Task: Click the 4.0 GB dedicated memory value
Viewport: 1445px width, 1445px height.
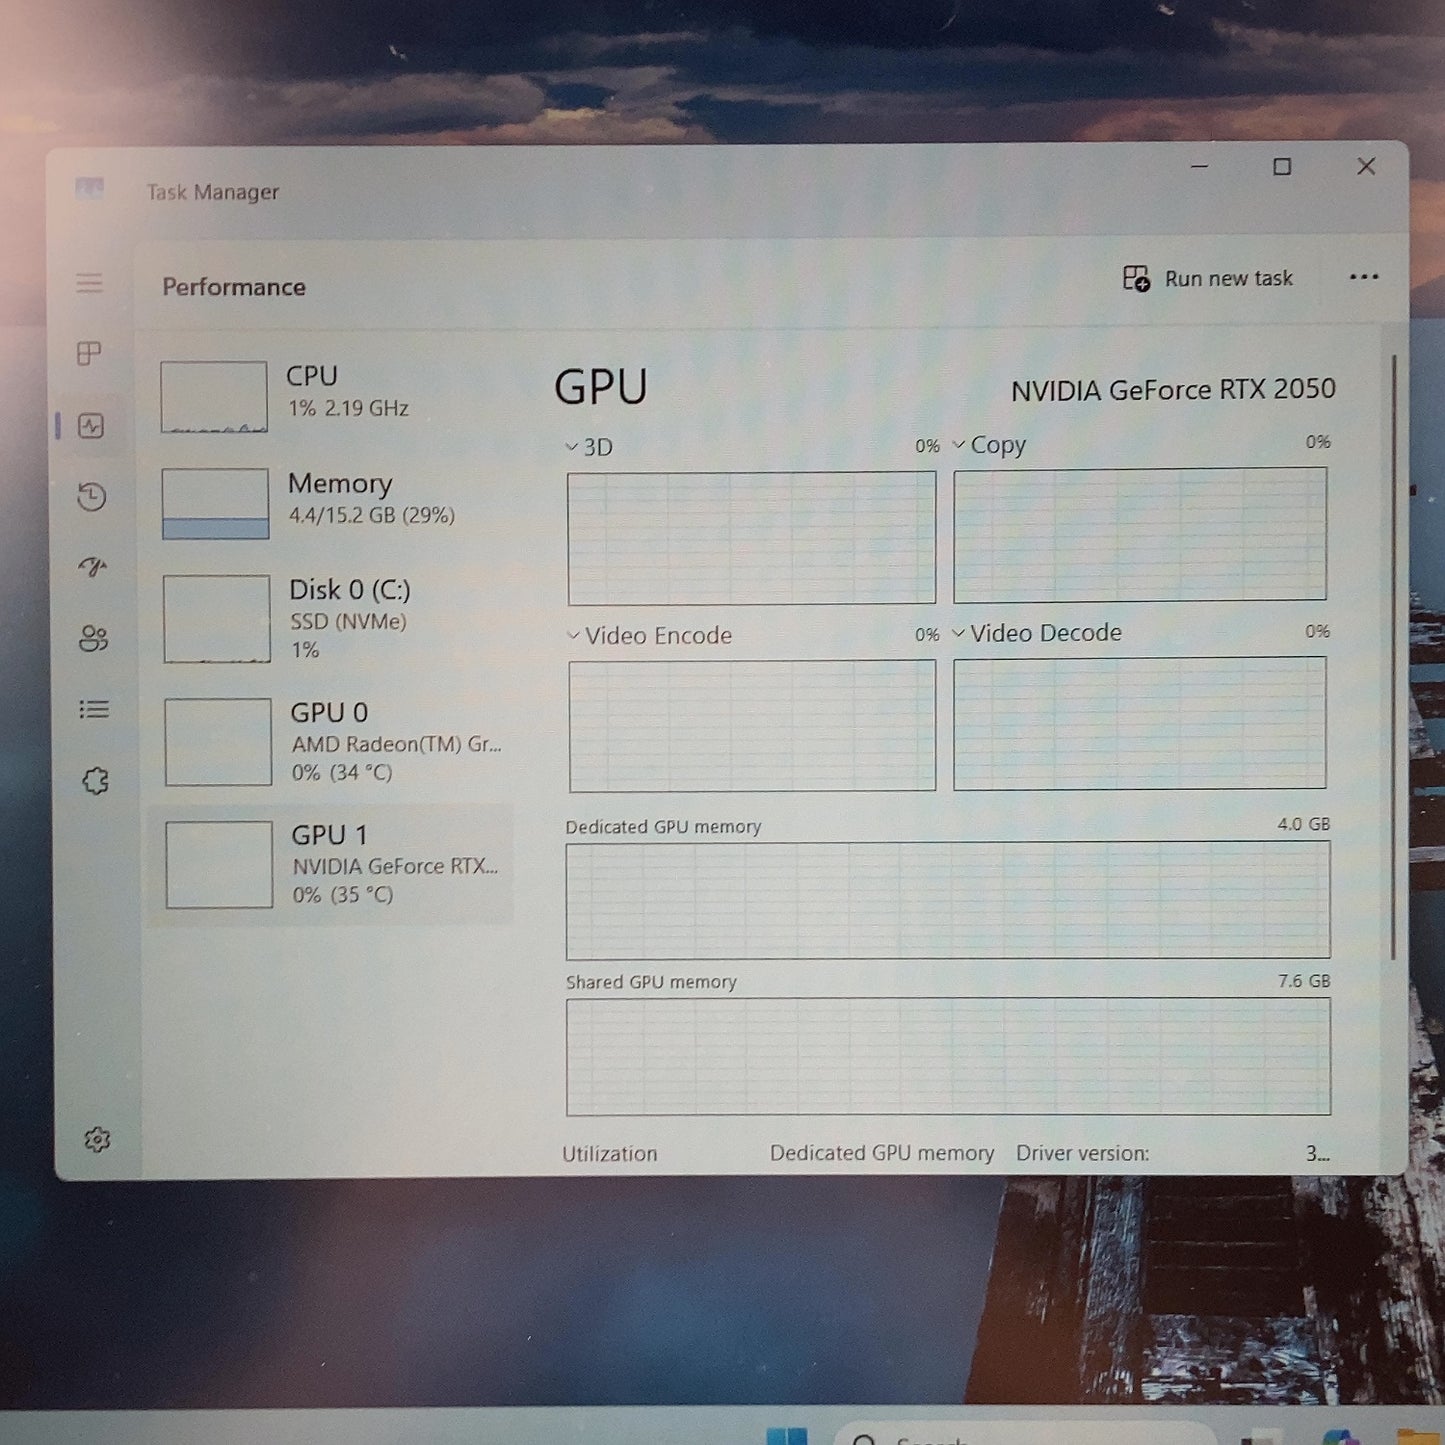Action: (1304, 824)
